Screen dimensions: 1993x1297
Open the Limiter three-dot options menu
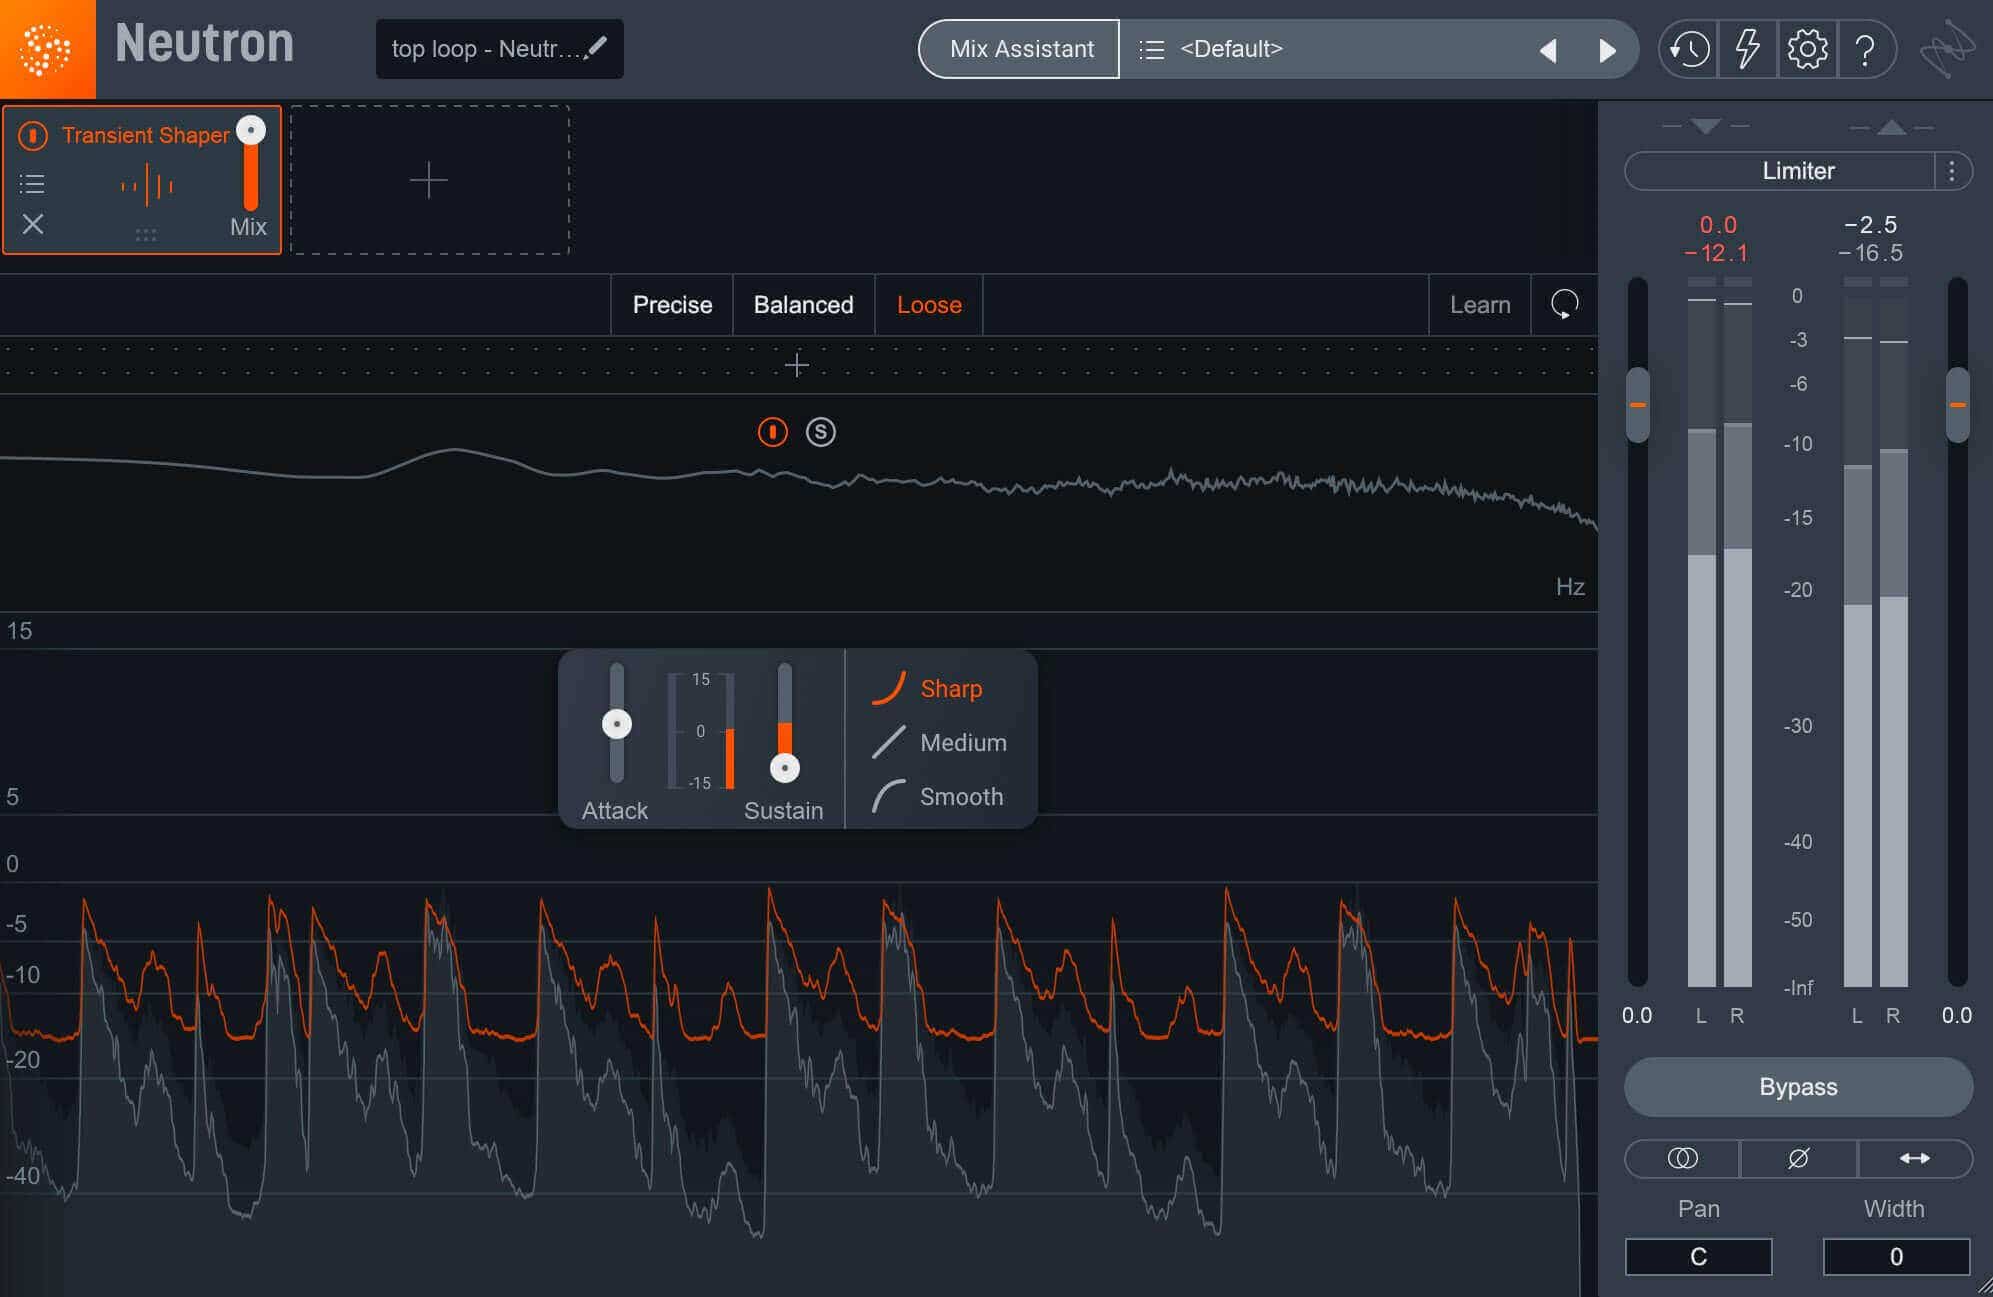pos(1951,171)
